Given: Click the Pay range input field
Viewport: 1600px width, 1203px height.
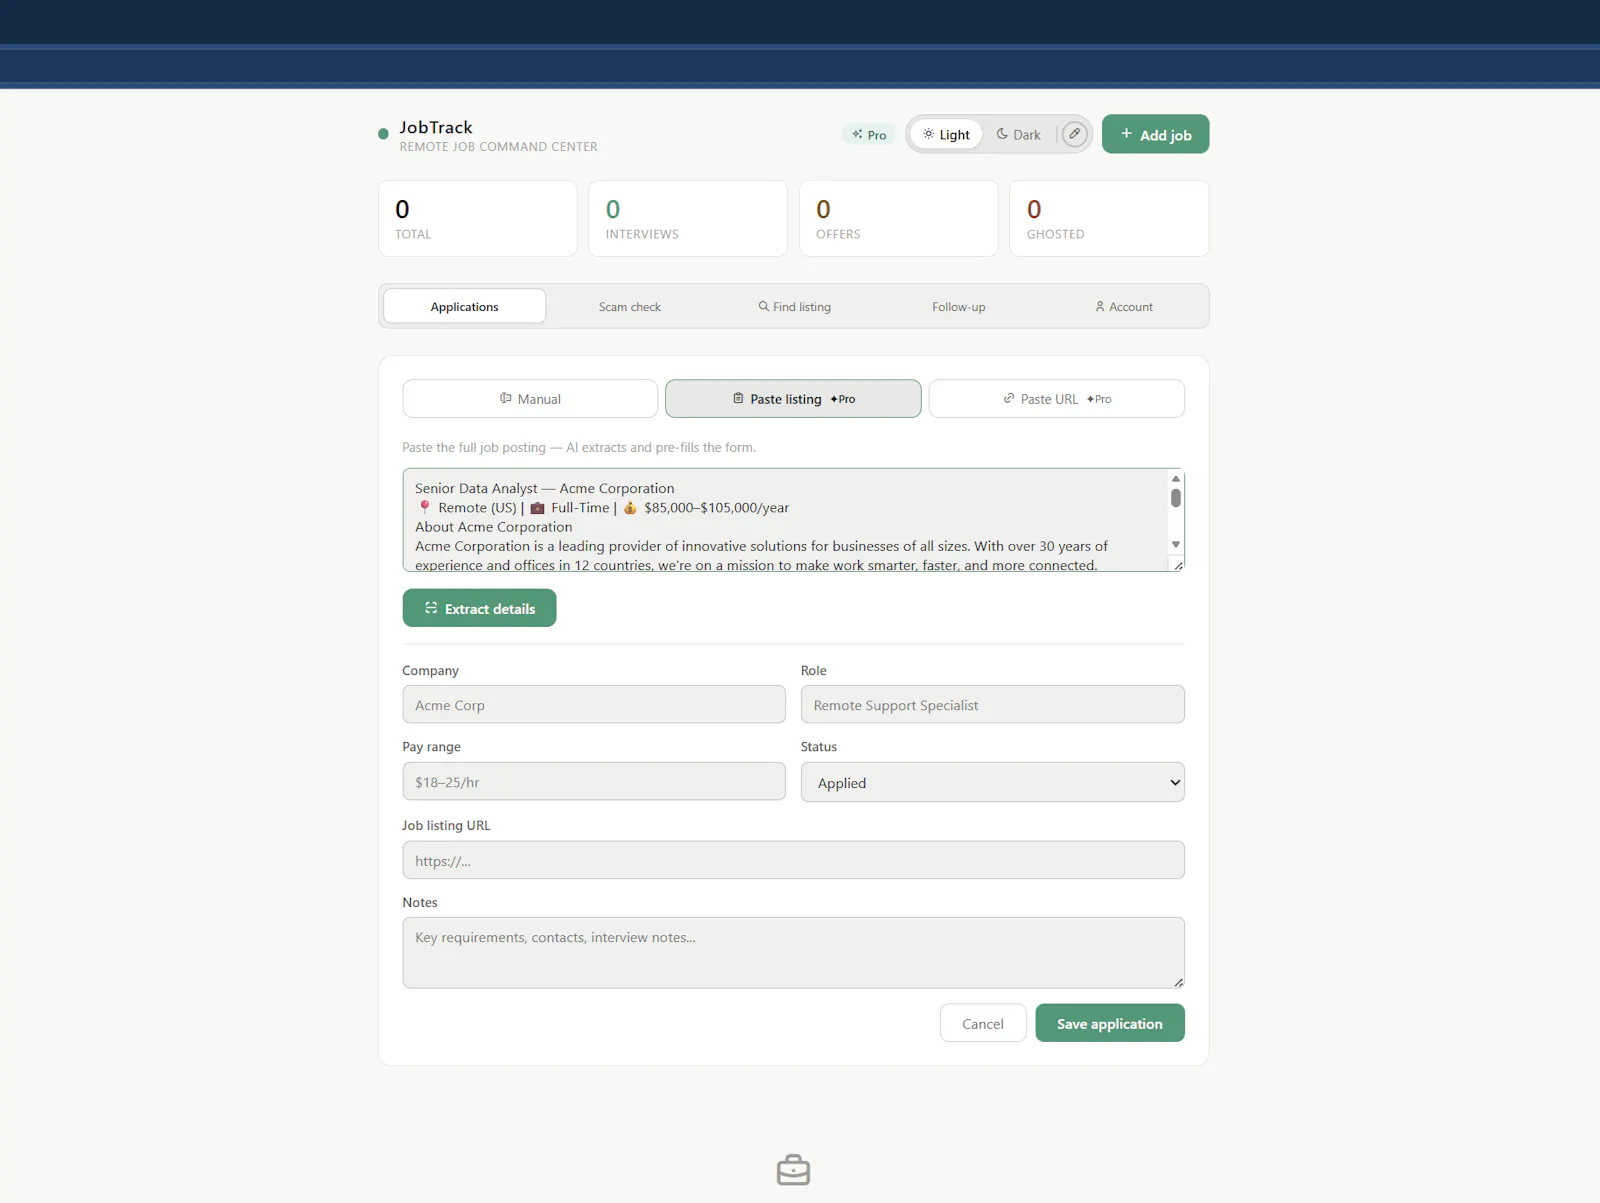Looking at the screenshot, I should point(594,782).
